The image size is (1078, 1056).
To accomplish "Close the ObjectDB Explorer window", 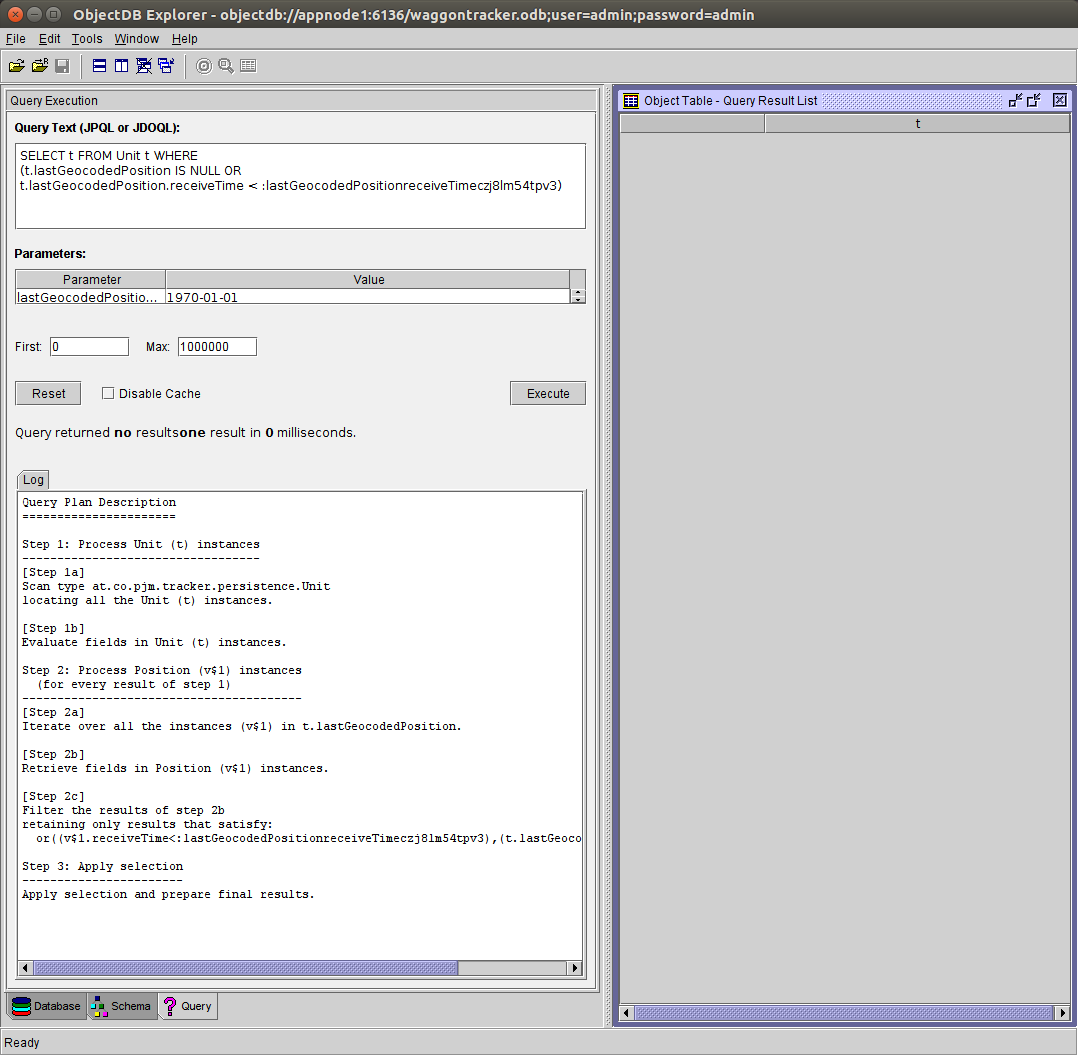I will 15,14.
